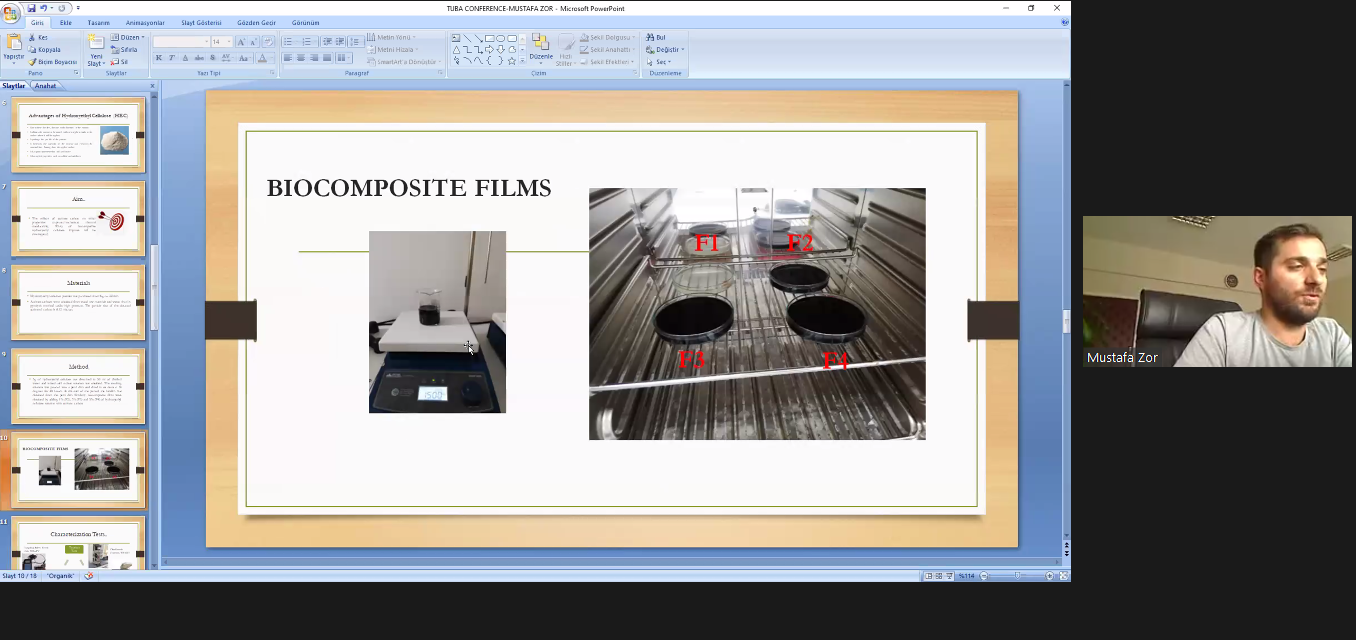Expand the Seç select dropdown

point(663,62)
